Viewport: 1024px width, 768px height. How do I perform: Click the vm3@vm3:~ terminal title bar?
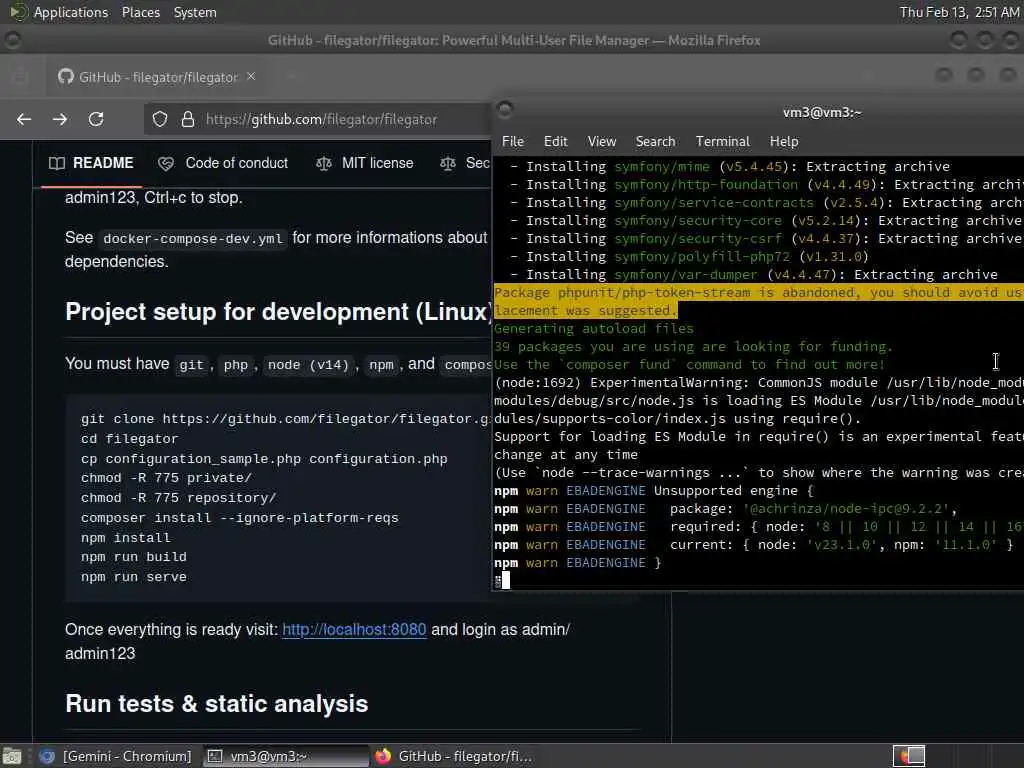tap(822, 112)
